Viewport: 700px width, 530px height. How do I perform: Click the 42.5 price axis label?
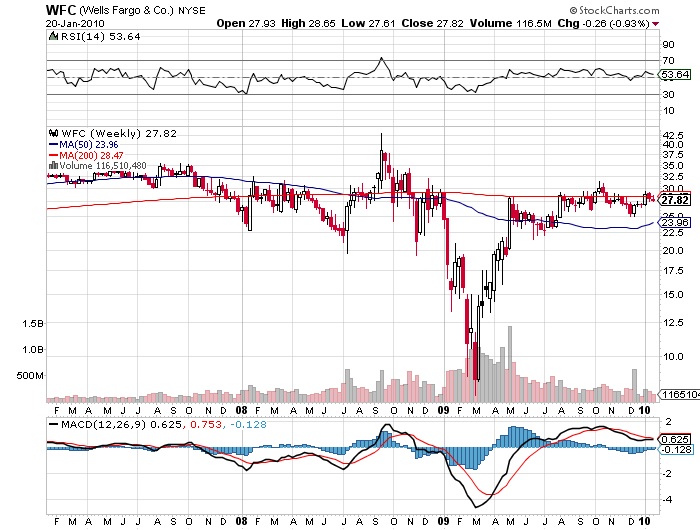tap(673, 135)
